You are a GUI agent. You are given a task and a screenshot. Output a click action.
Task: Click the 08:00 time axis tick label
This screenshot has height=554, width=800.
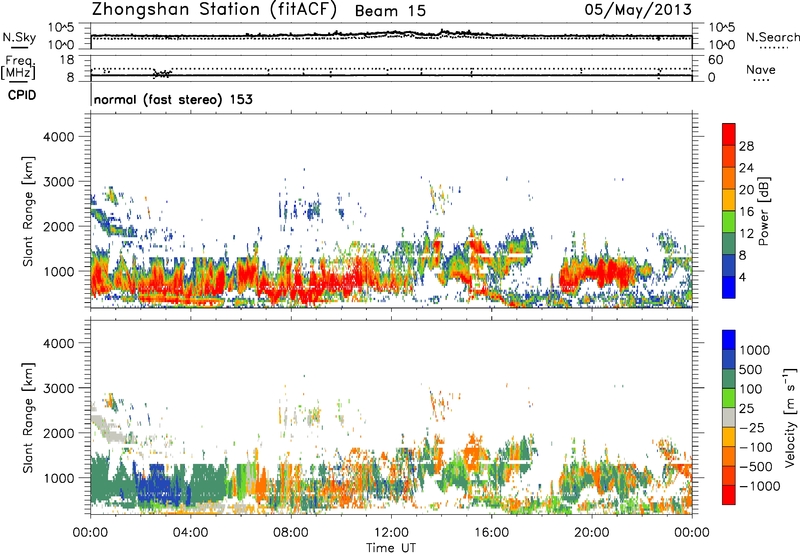tap(290, 533)
